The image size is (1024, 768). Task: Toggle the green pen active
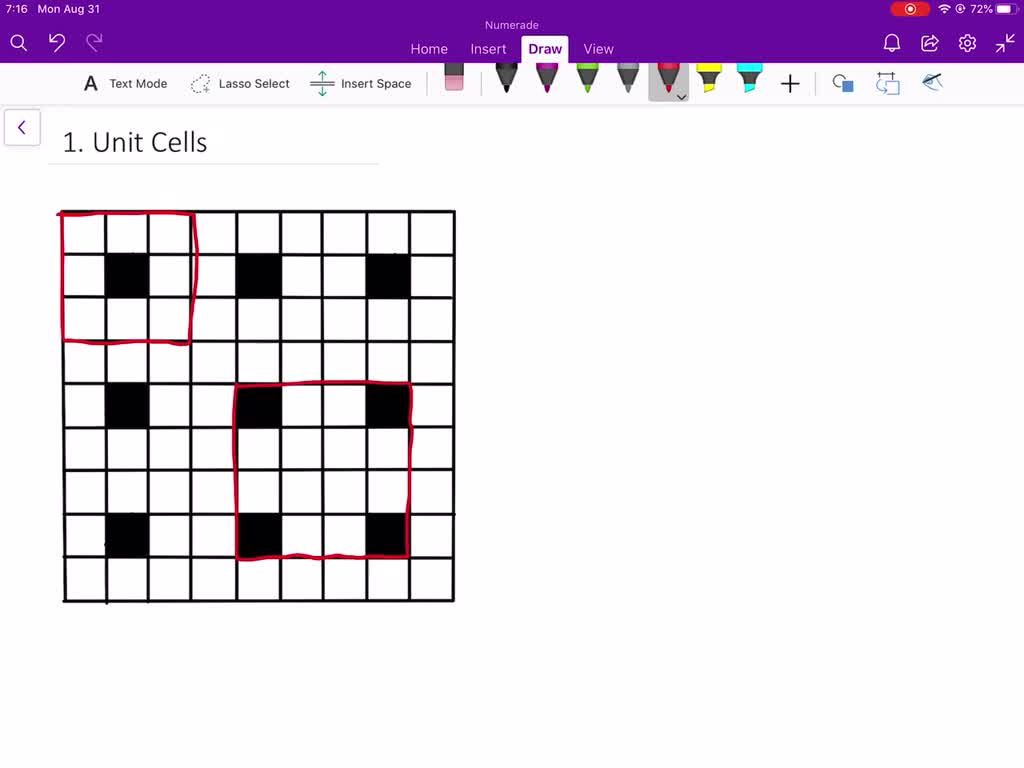pos(587,80)
